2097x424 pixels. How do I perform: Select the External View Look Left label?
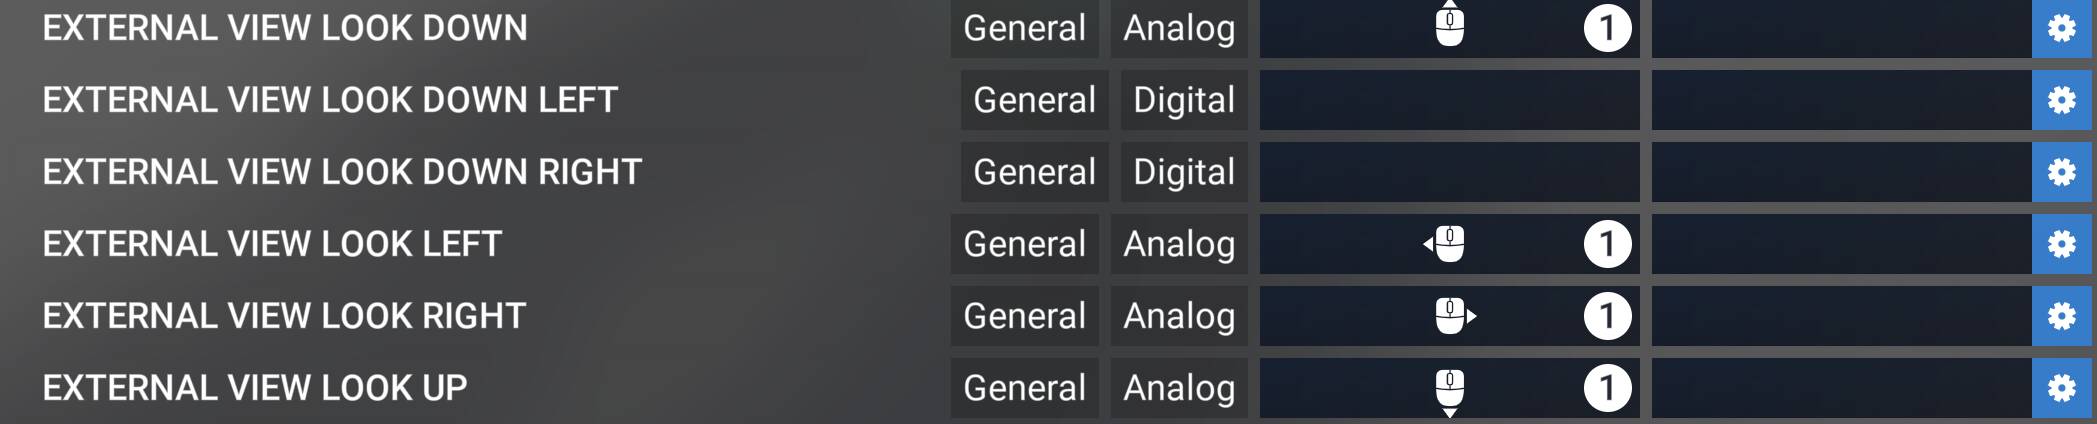[272, 244]
